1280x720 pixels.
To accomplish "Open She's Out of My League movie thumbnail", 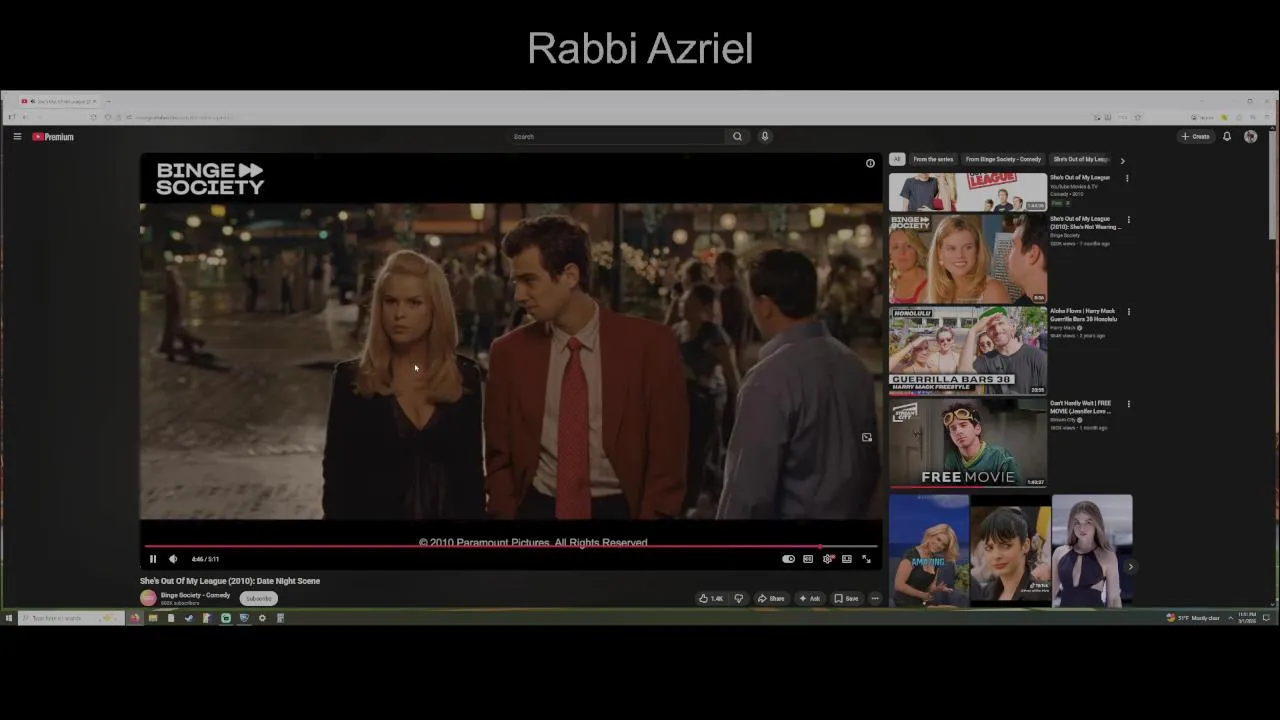I will pos(968,192).
